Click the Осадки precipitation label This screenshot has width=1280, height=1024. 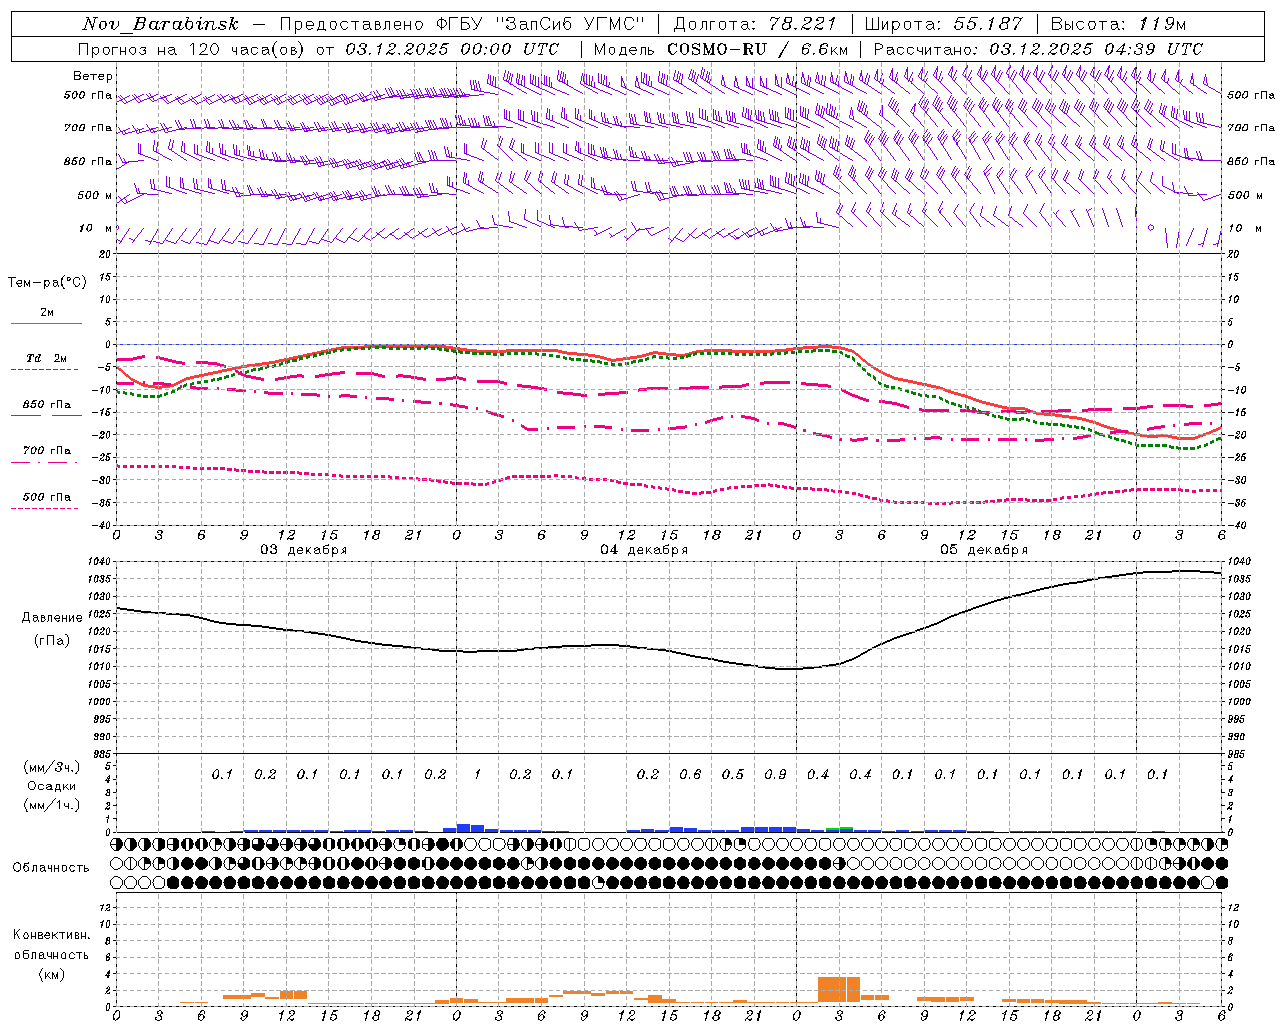click(x=52, y=786)
